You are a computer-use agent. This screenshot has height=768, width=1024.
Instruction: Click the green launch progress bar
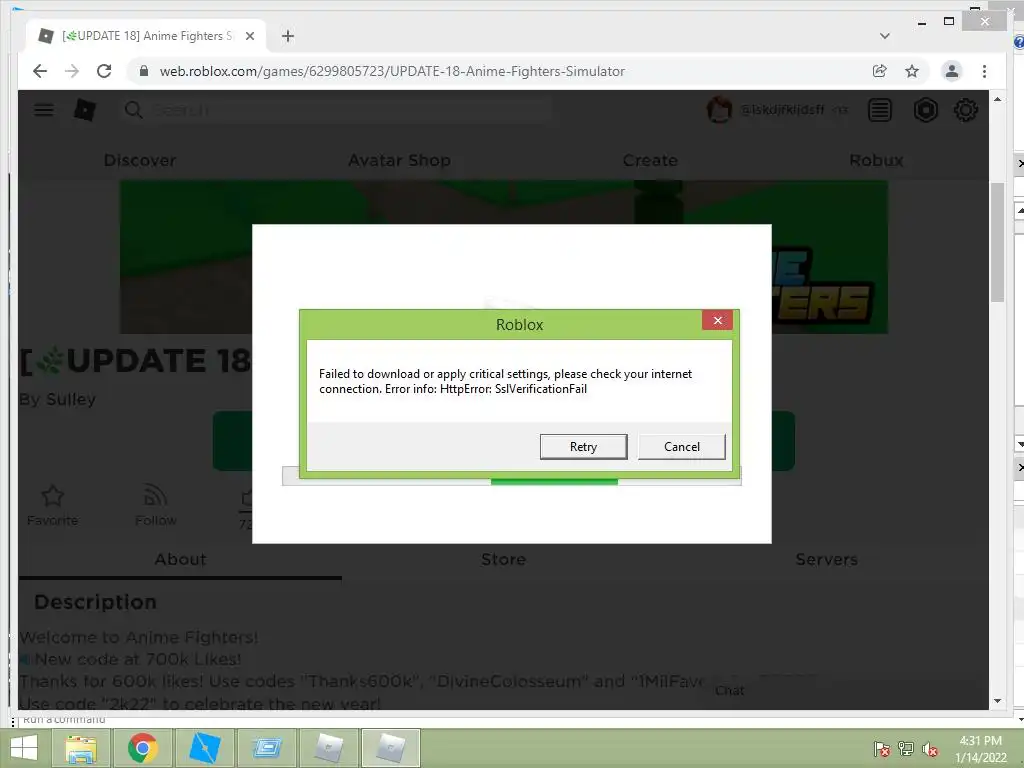tap(554, 482)
